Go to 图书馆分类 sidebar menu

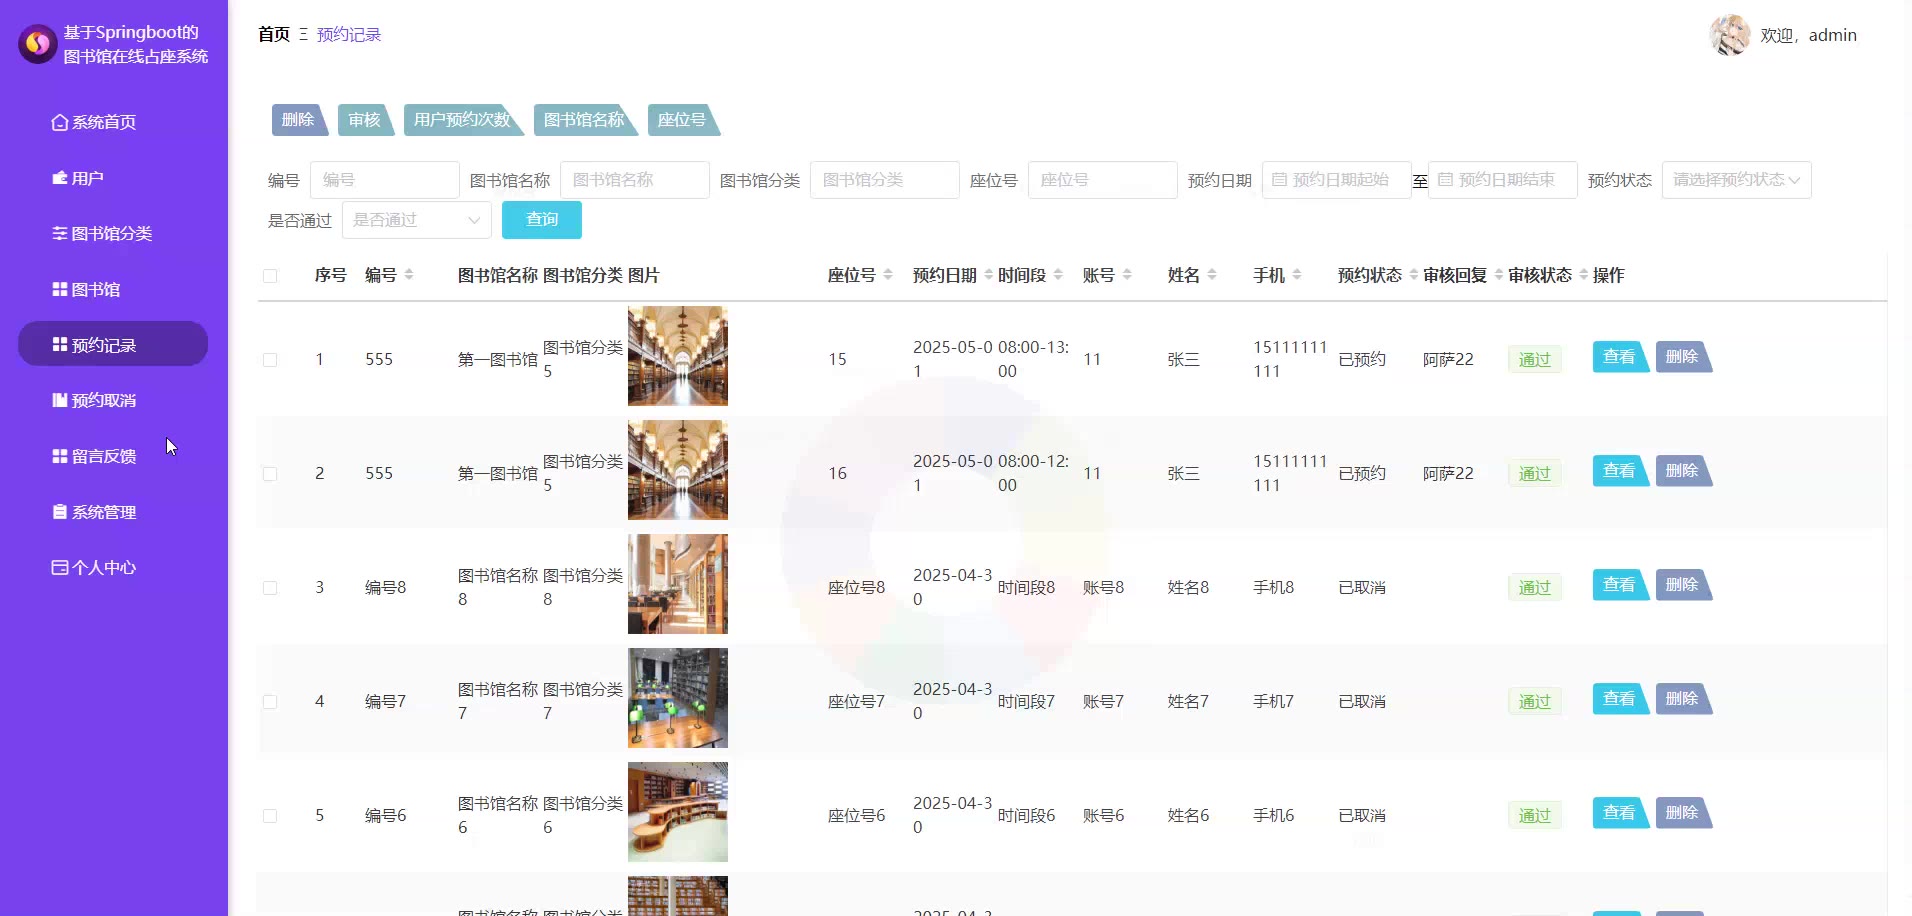pyautogui.click(x=111, y=233)
